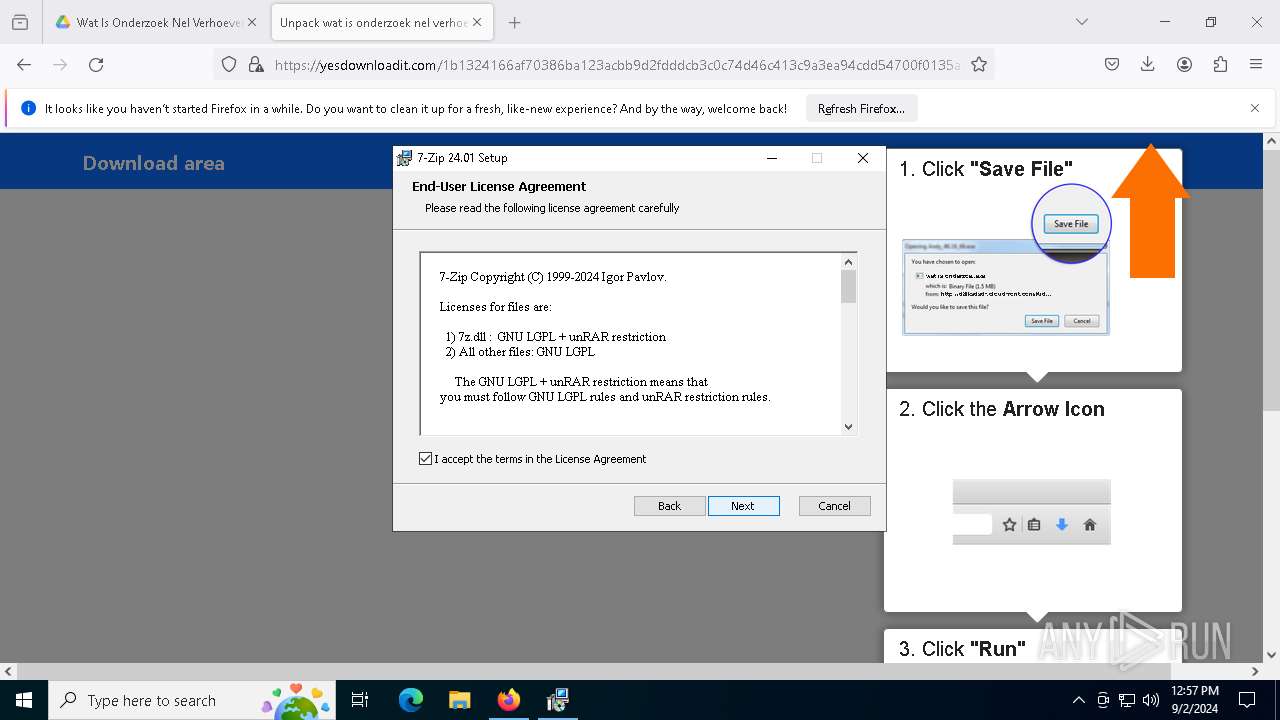Go forward one page in Firefox
This screenshot has width=1280, height=720.
pos(60,65)
